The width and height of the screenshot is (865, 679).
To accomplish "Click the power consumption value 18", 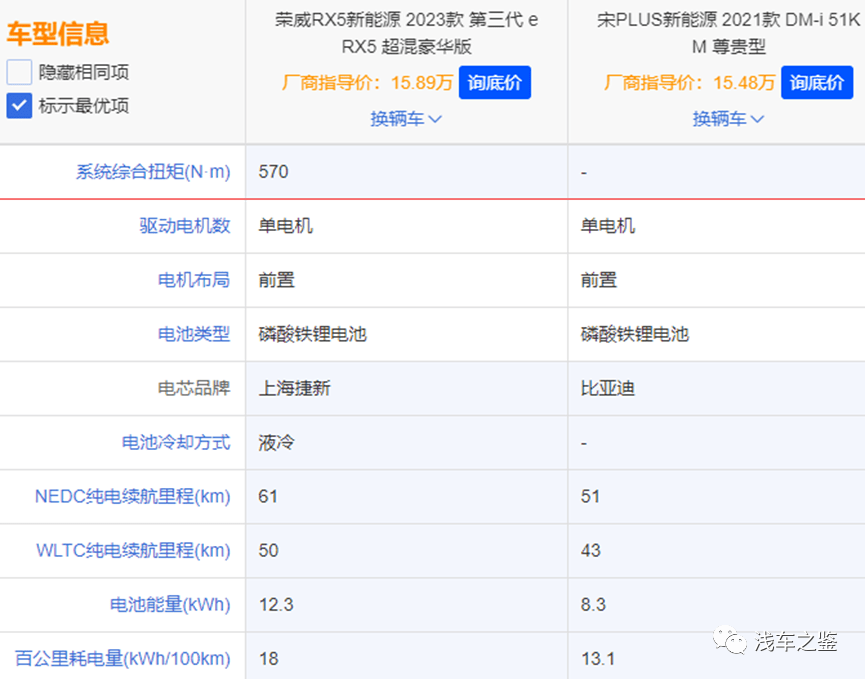I will [268, 659].
